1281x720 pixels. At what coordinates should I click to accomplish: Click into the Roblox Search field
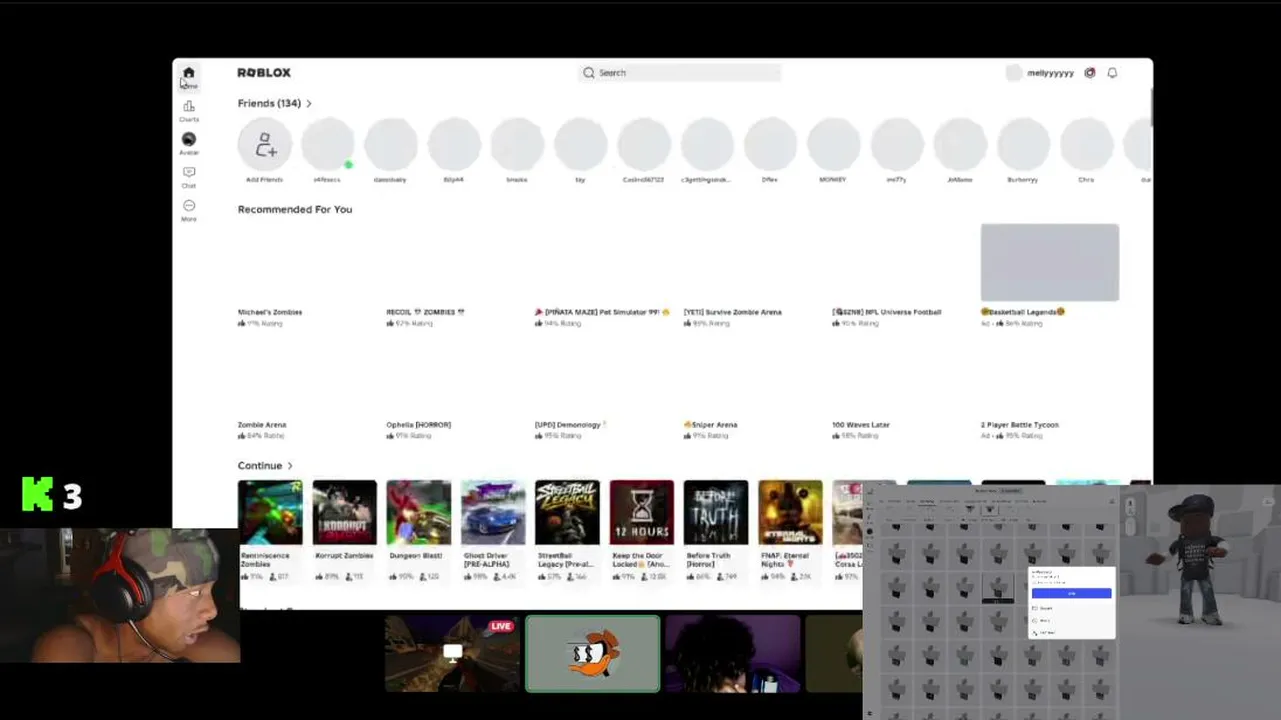pos(679,73)
